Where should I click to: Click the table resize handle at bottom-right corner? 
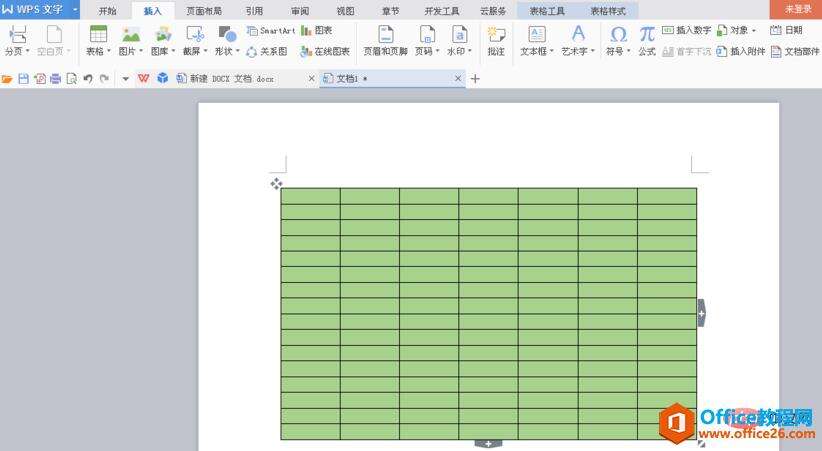click(701, 444)
